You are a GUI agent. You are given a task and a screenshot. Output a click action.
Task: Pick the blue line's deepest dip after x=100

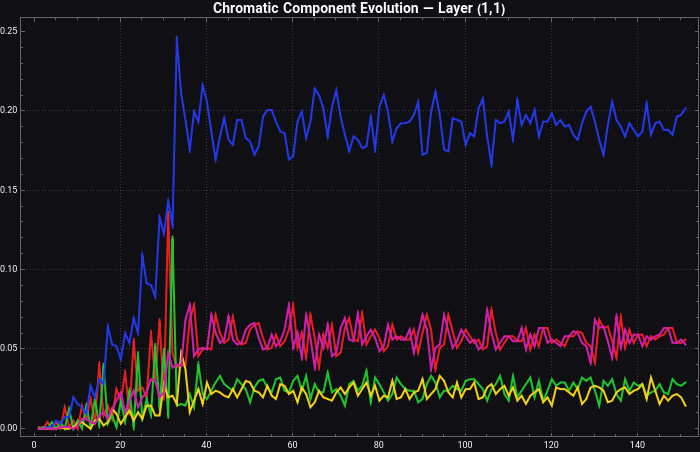click(491, 165)
